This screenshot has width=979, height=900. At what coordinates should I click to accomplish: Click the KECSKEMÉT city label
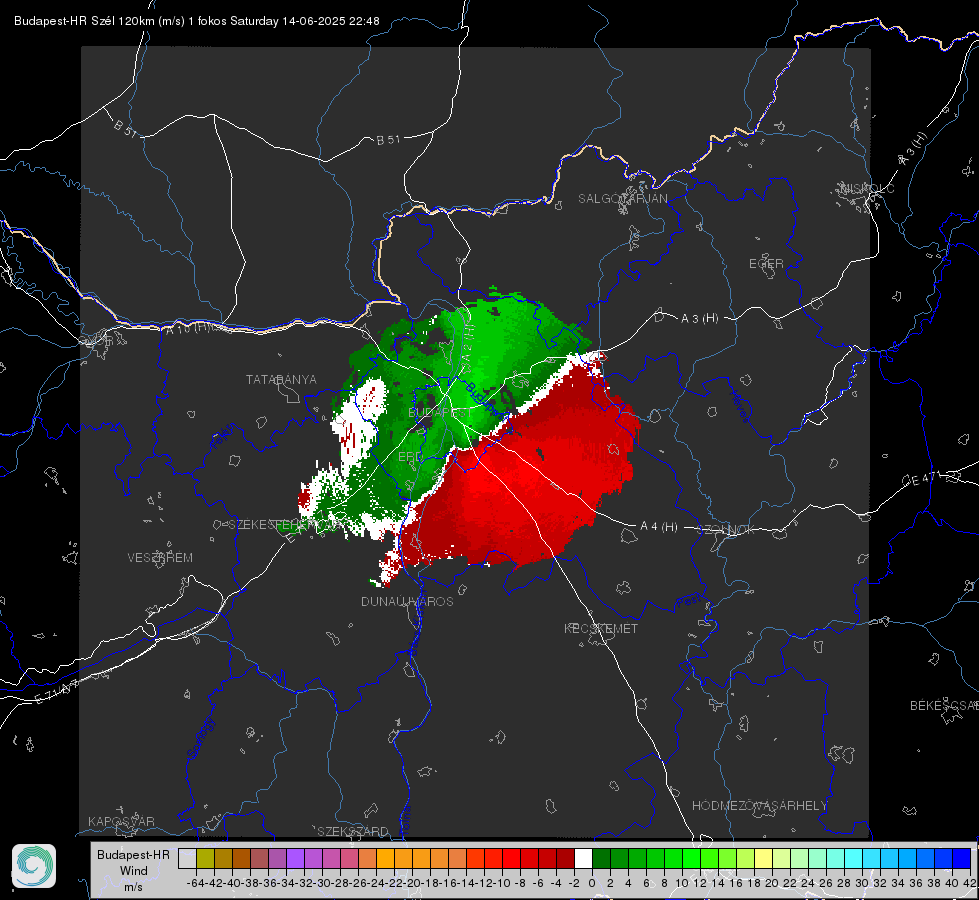[x=601, y=629]
